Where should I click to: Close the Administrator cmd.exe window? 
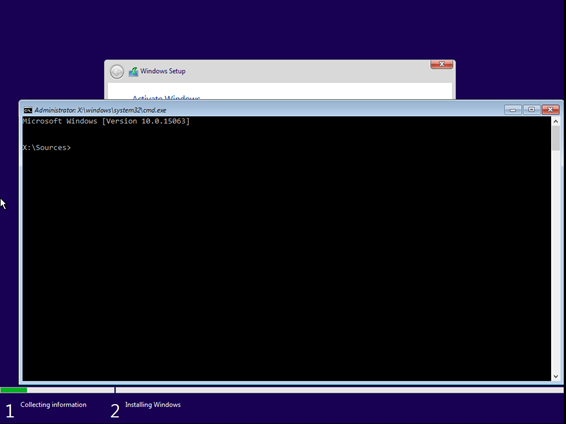(x=550, y=110)
